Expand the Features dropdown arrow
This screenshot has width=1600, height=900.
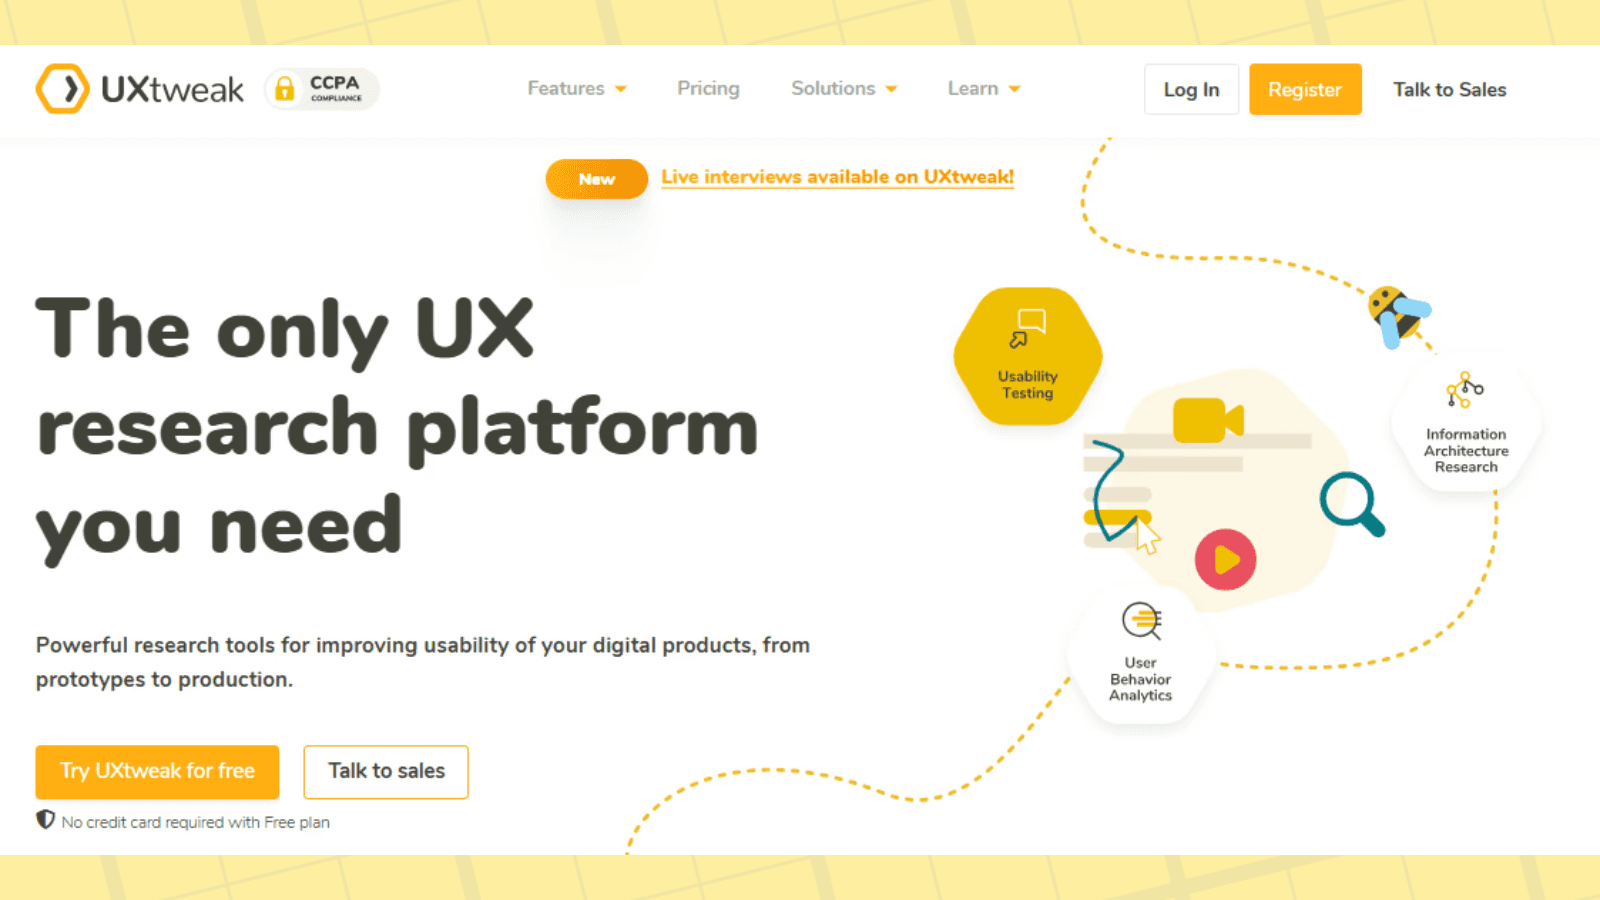point(621,89)
